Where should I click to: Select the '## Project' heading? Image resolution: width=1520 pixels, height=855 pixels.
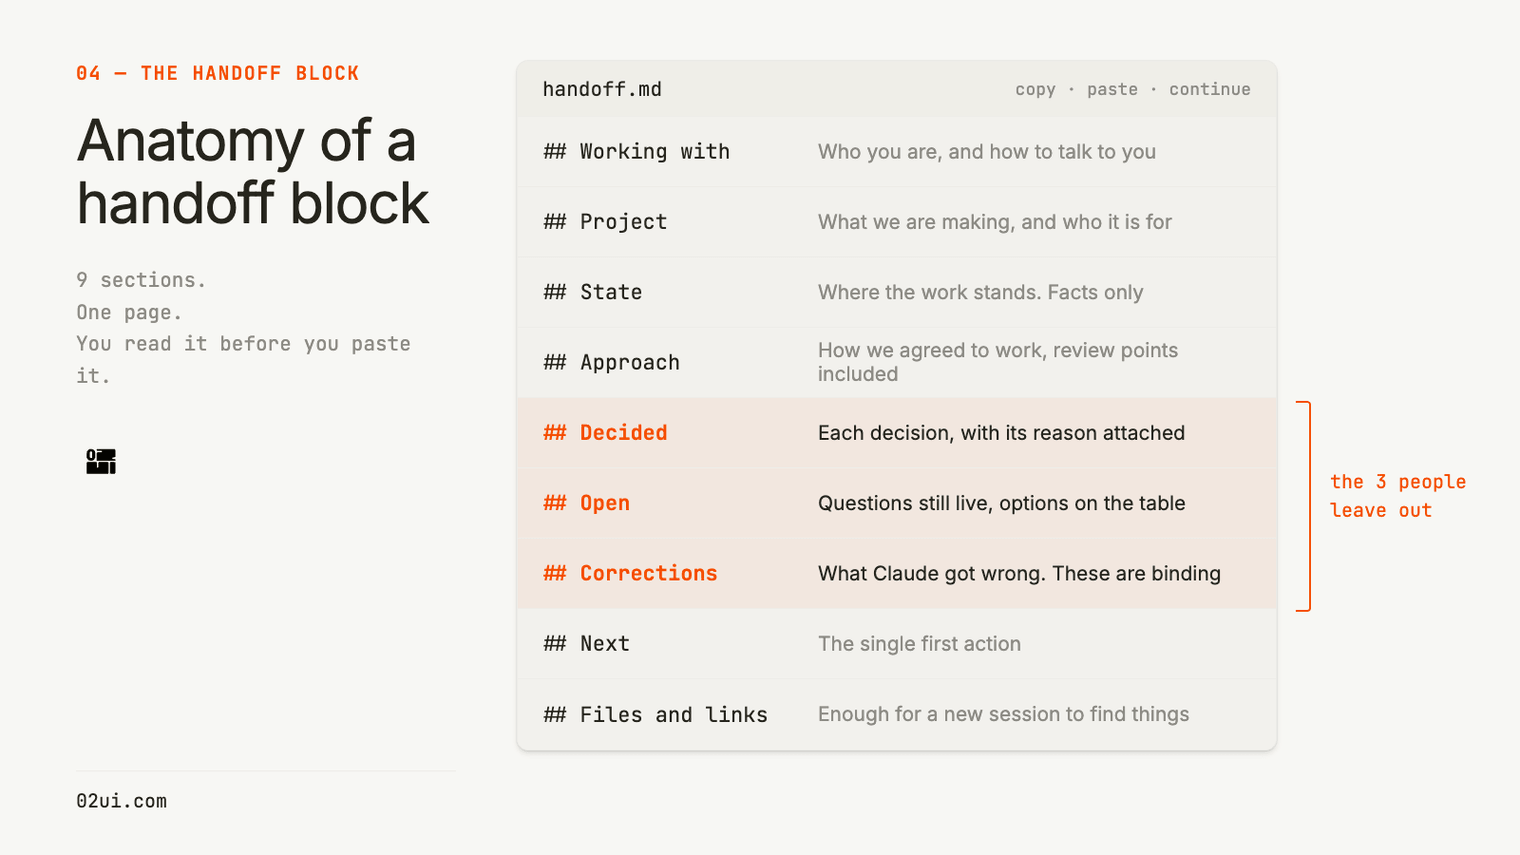(x=605, y=222)
